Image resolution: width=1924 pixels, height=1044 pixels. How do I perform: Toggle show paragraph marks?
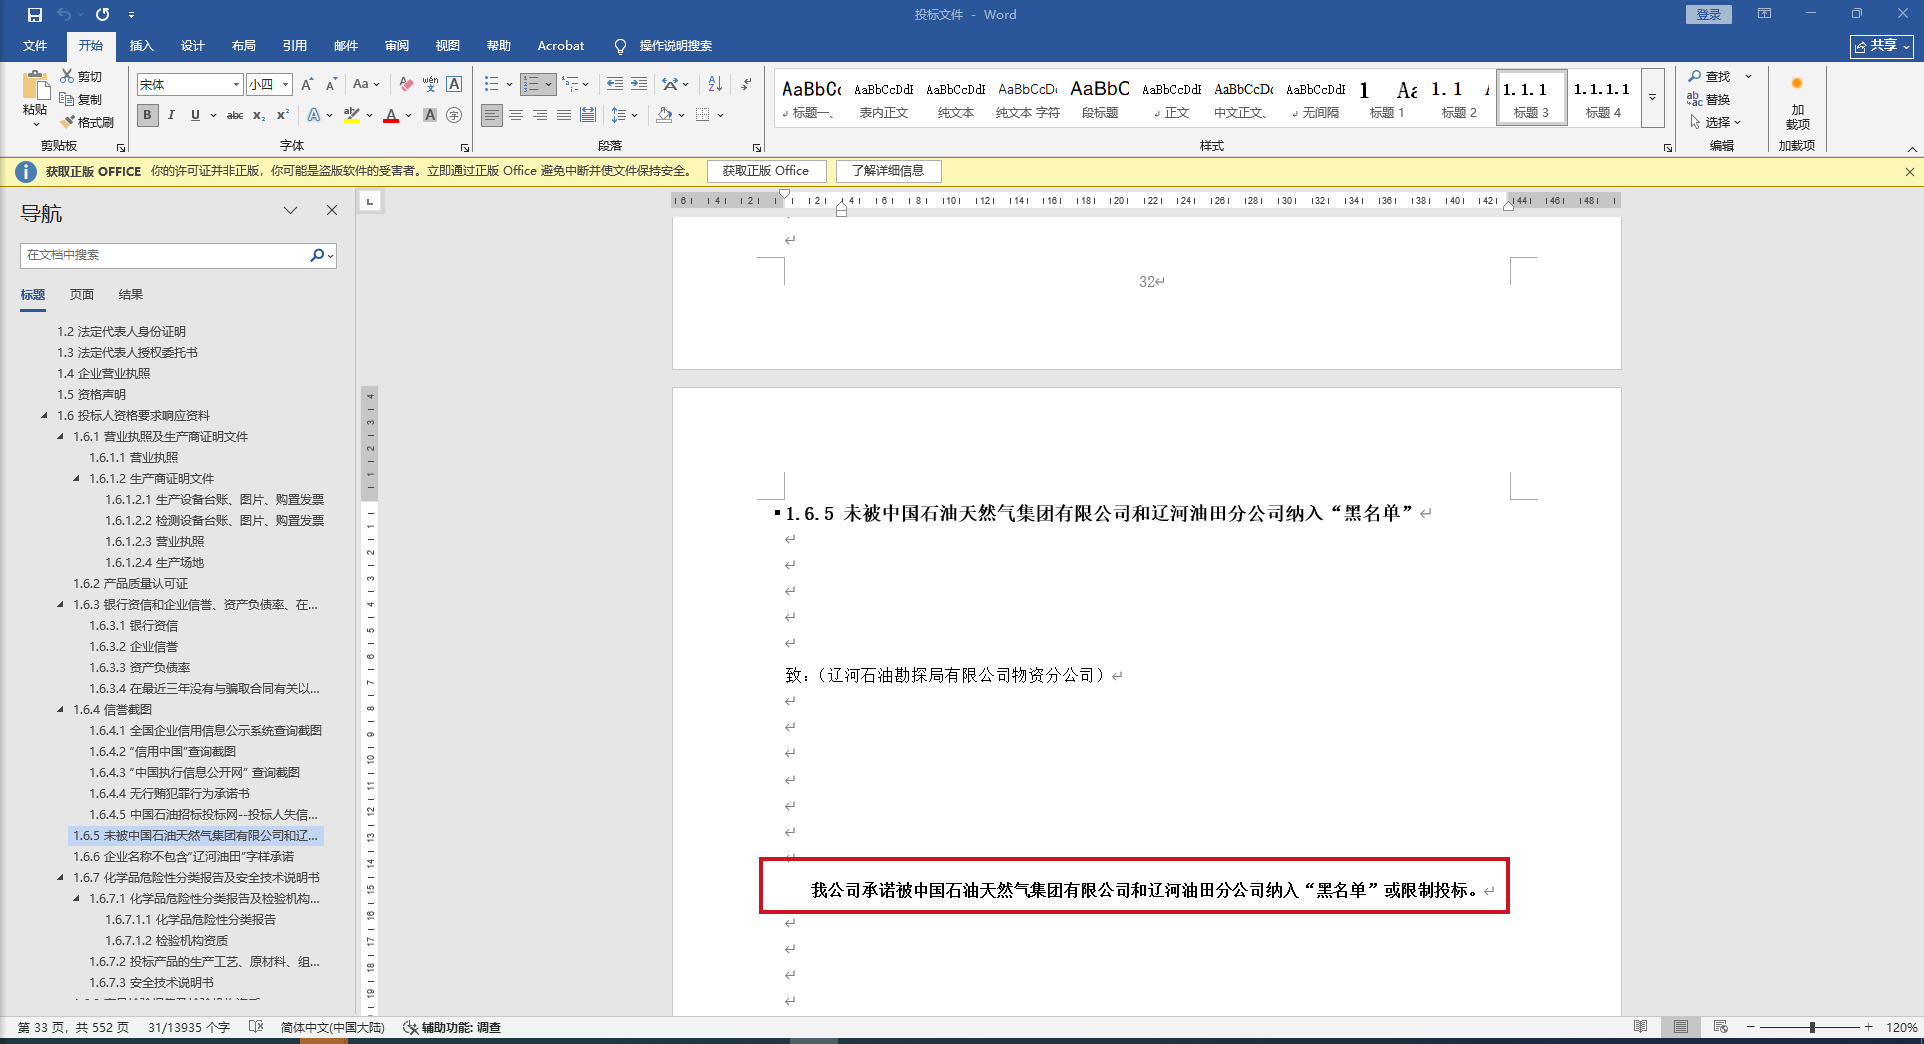746,84
